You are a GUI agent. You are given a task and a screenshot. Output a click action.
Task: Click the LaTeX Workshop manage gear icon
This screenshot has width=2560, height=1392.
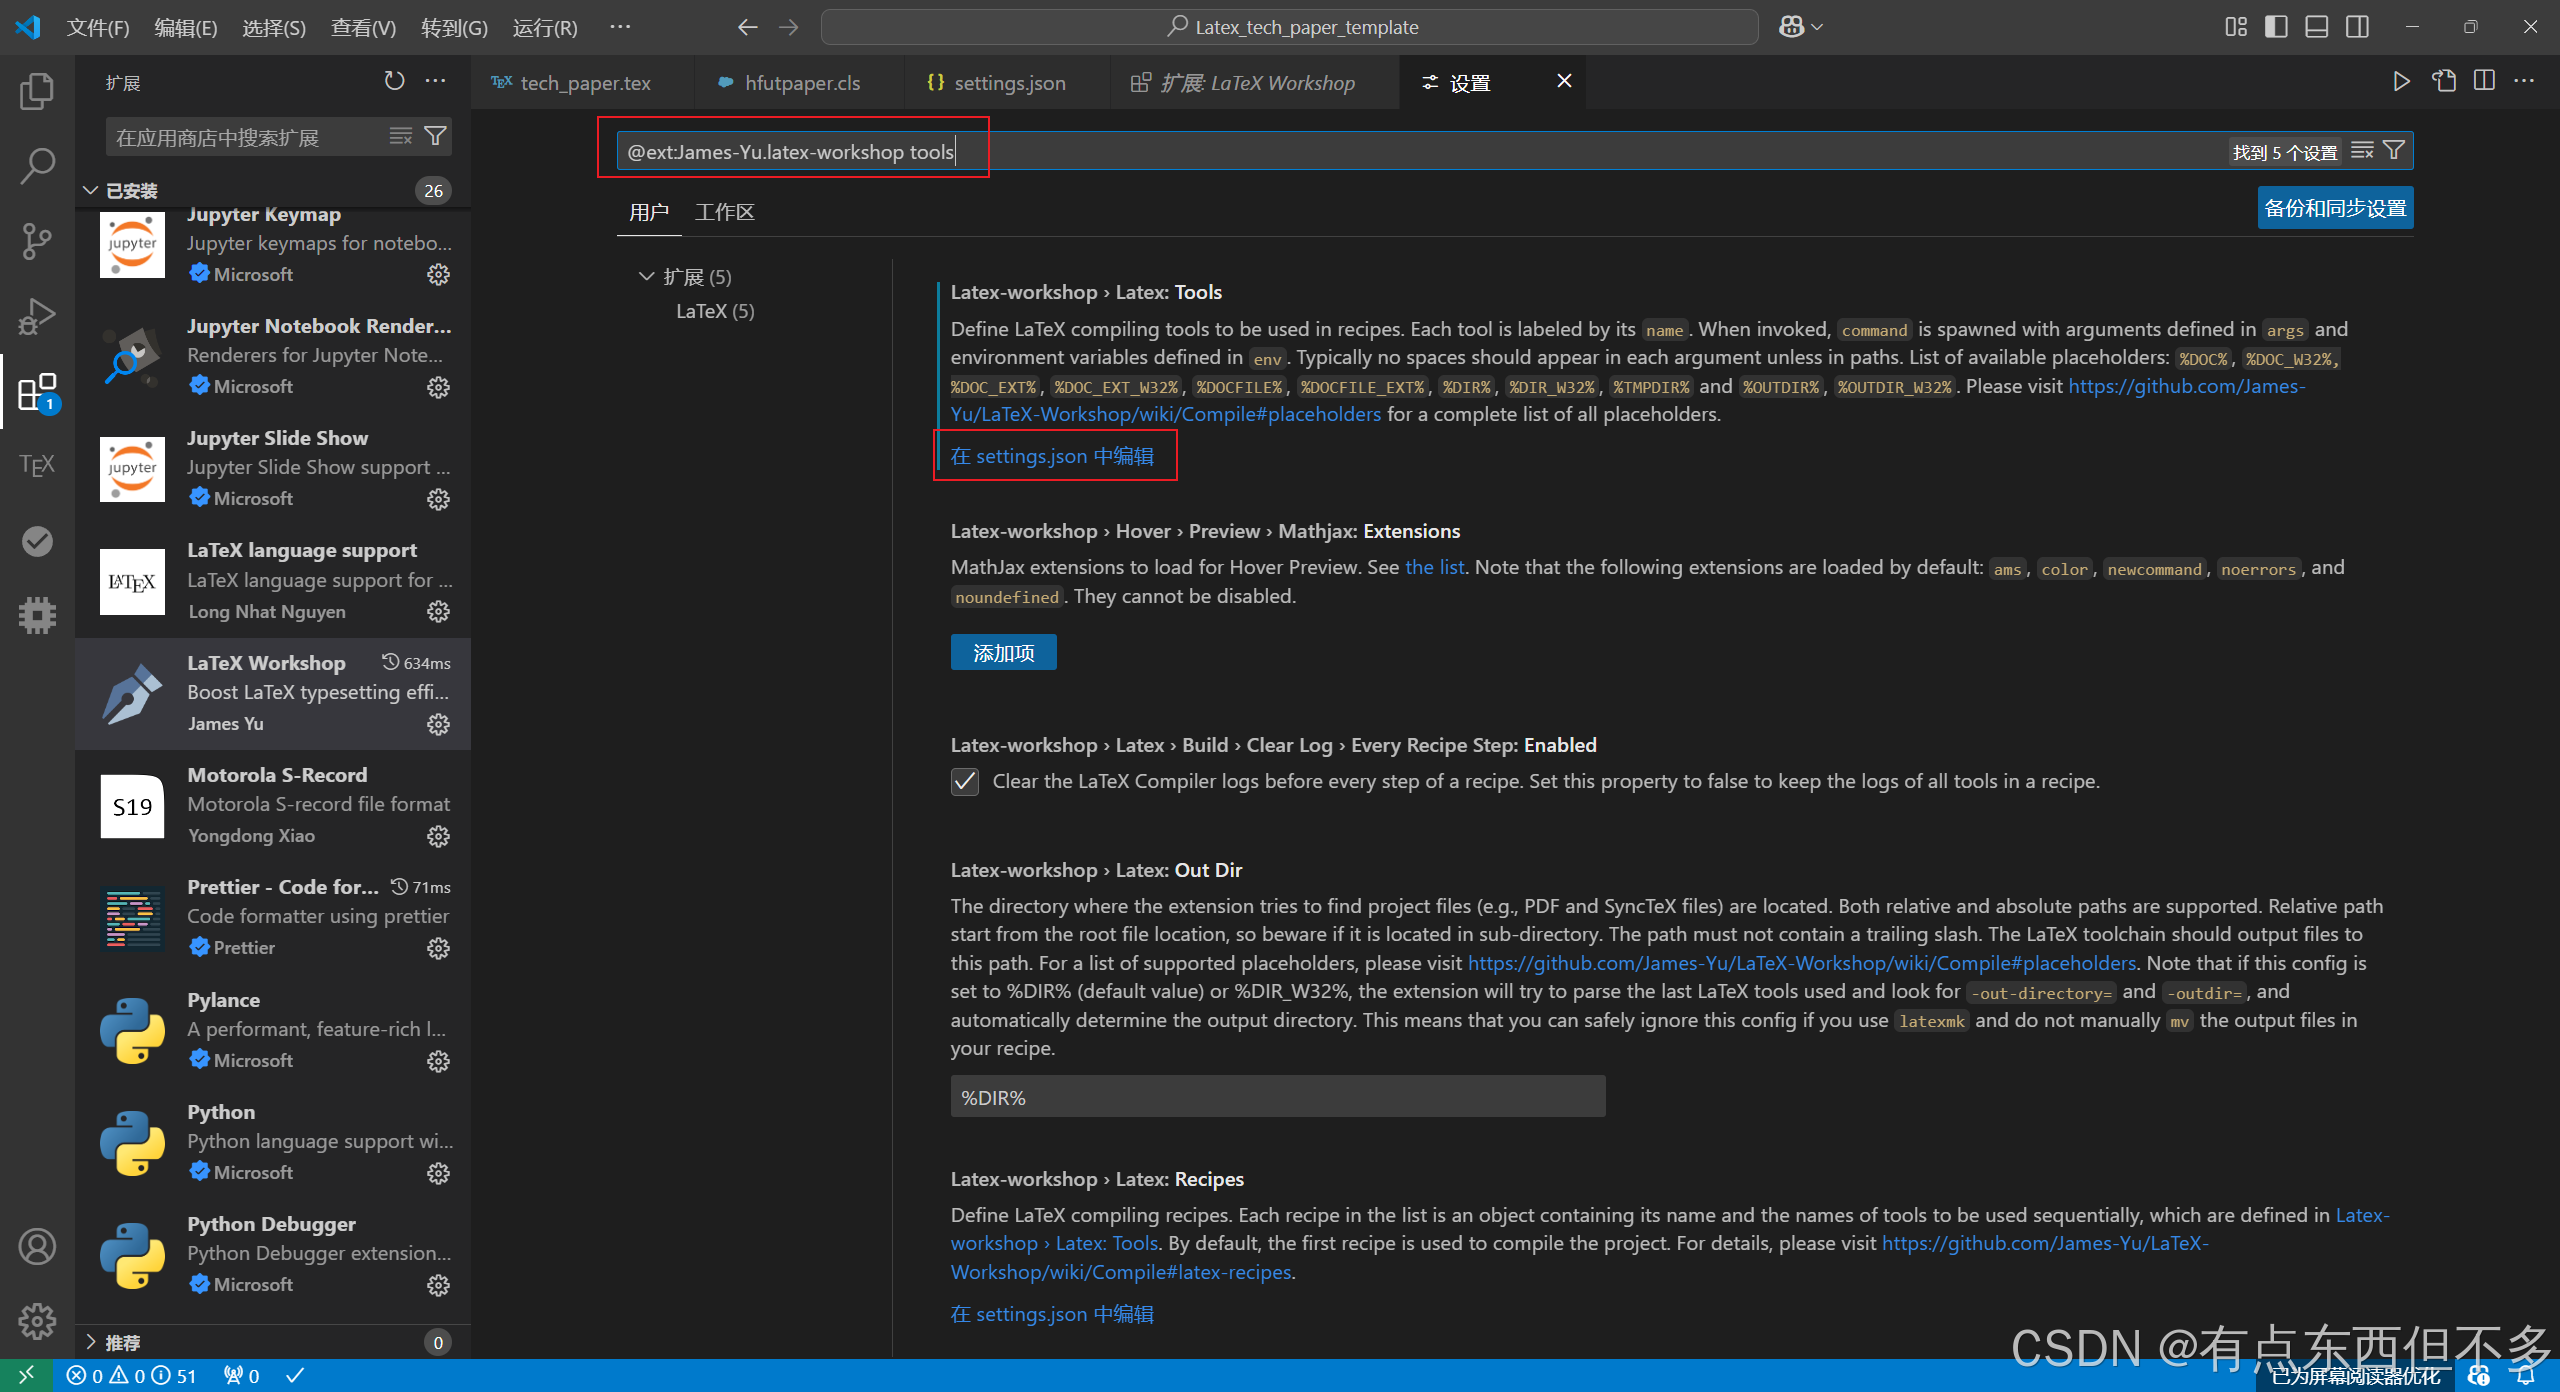tap(438, 724)
